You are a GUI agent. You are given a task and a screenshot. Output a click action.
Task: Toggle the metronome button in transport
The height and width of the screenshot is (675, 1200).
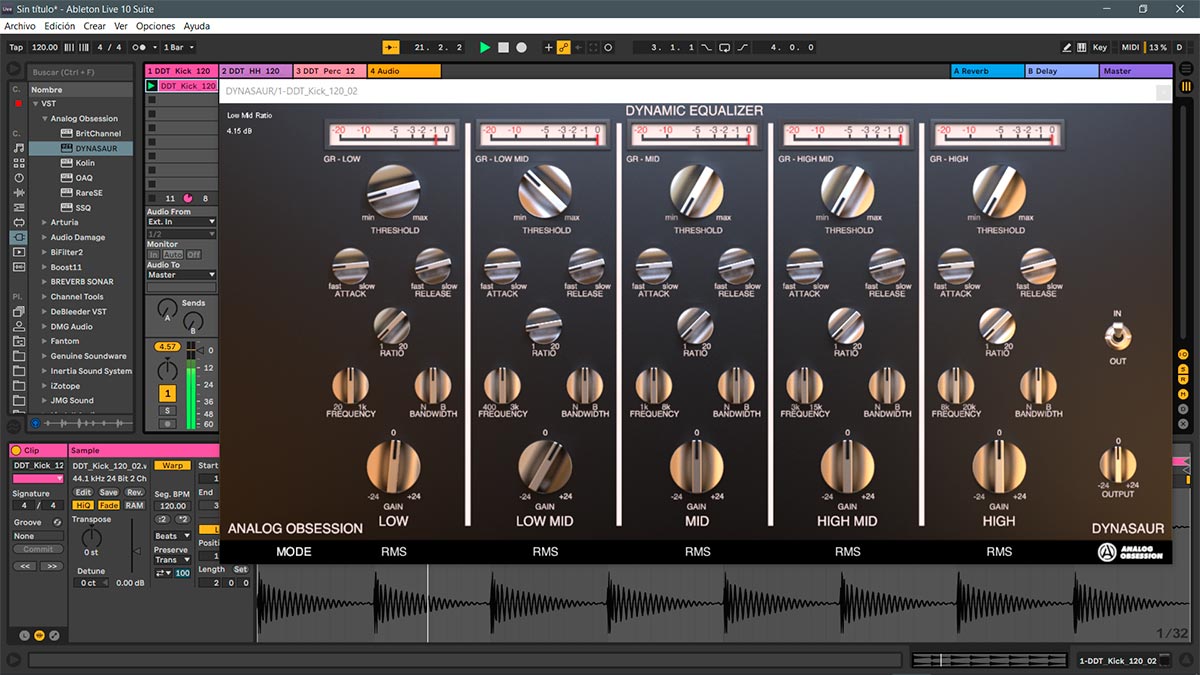144,47
